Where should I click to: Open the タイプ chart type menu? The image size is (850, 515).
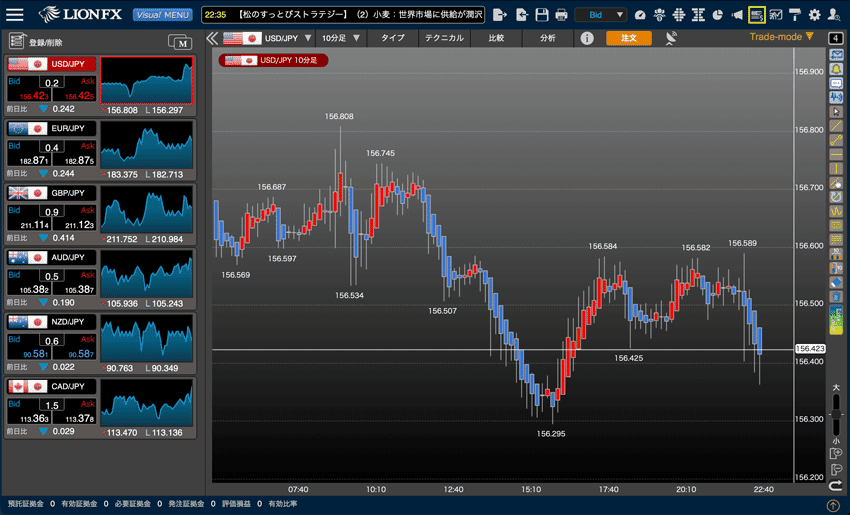(392, 38)
